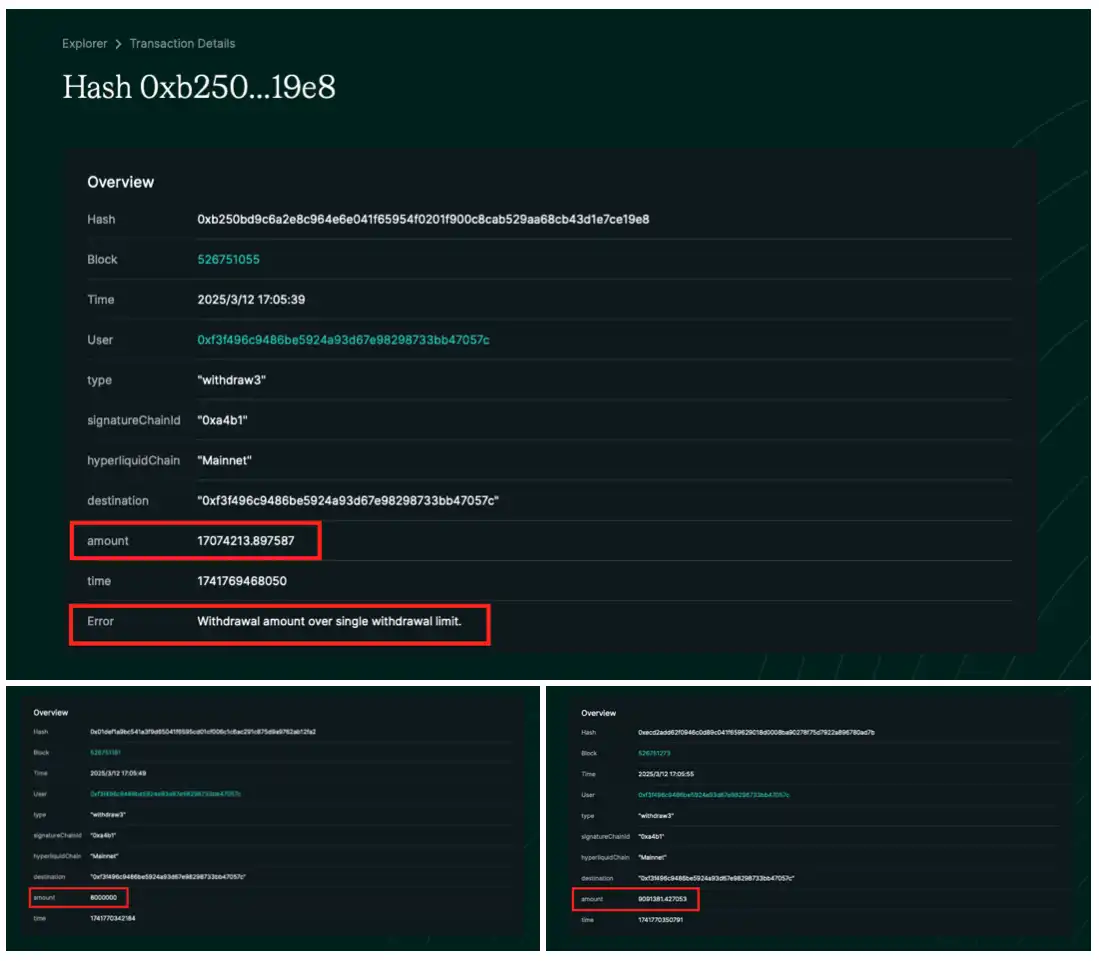
Task: Click the Hash 0xb250...19e8 page title
Action: pos(199,88)
